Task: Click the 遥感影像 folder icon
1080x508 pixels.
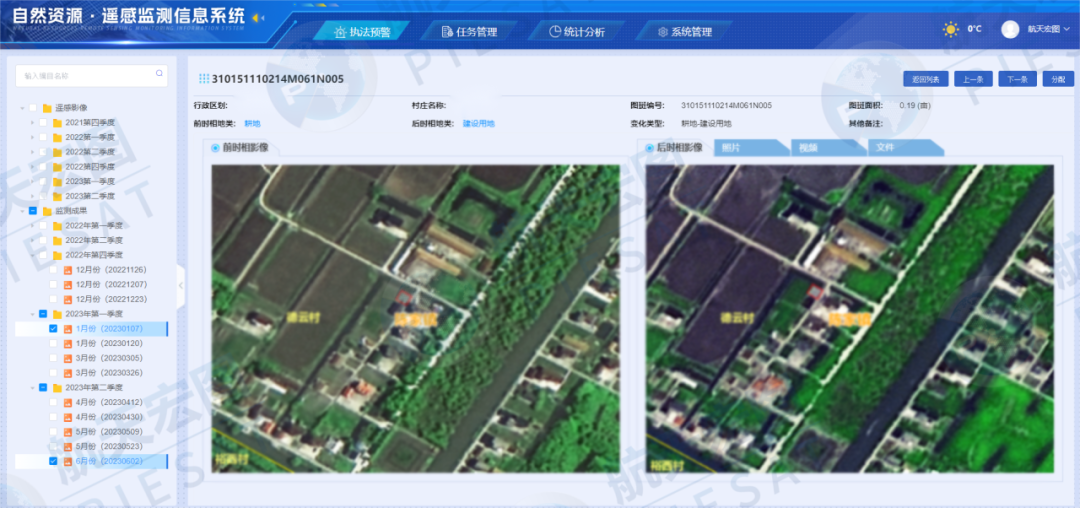Action: 46,108
